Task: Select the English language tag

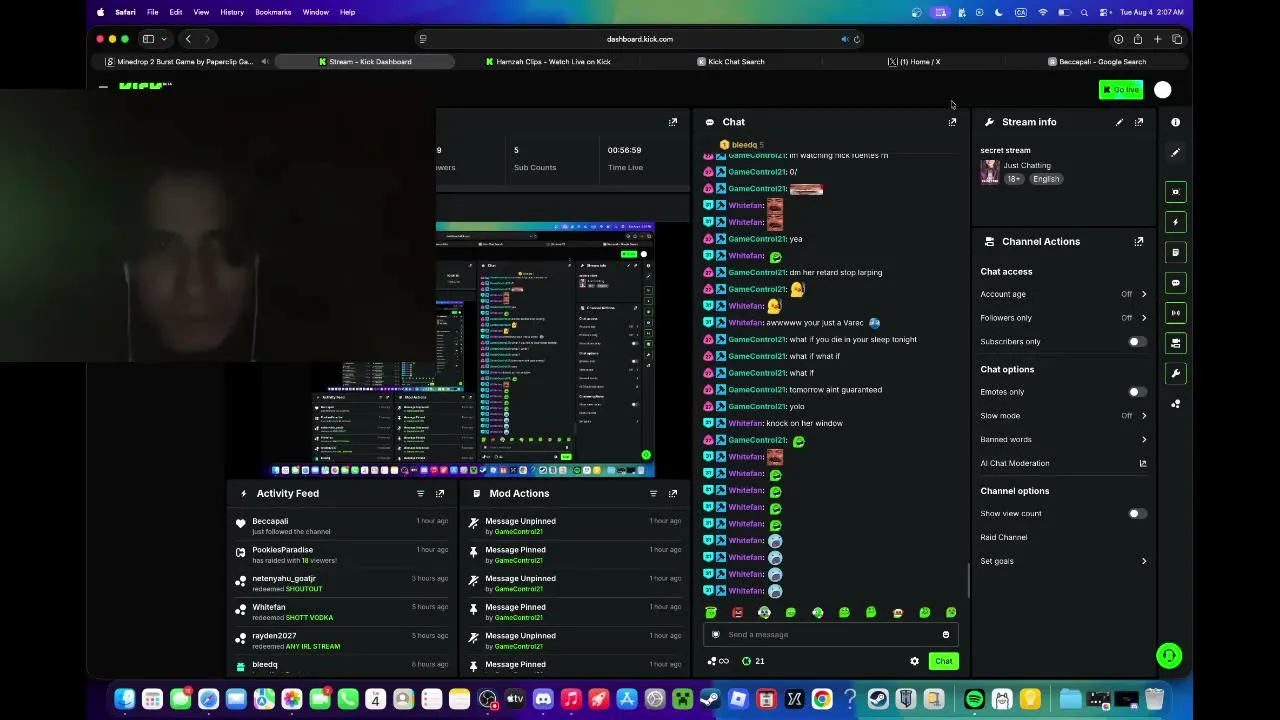Action: pyautogui.click(x=1046, y=179)
